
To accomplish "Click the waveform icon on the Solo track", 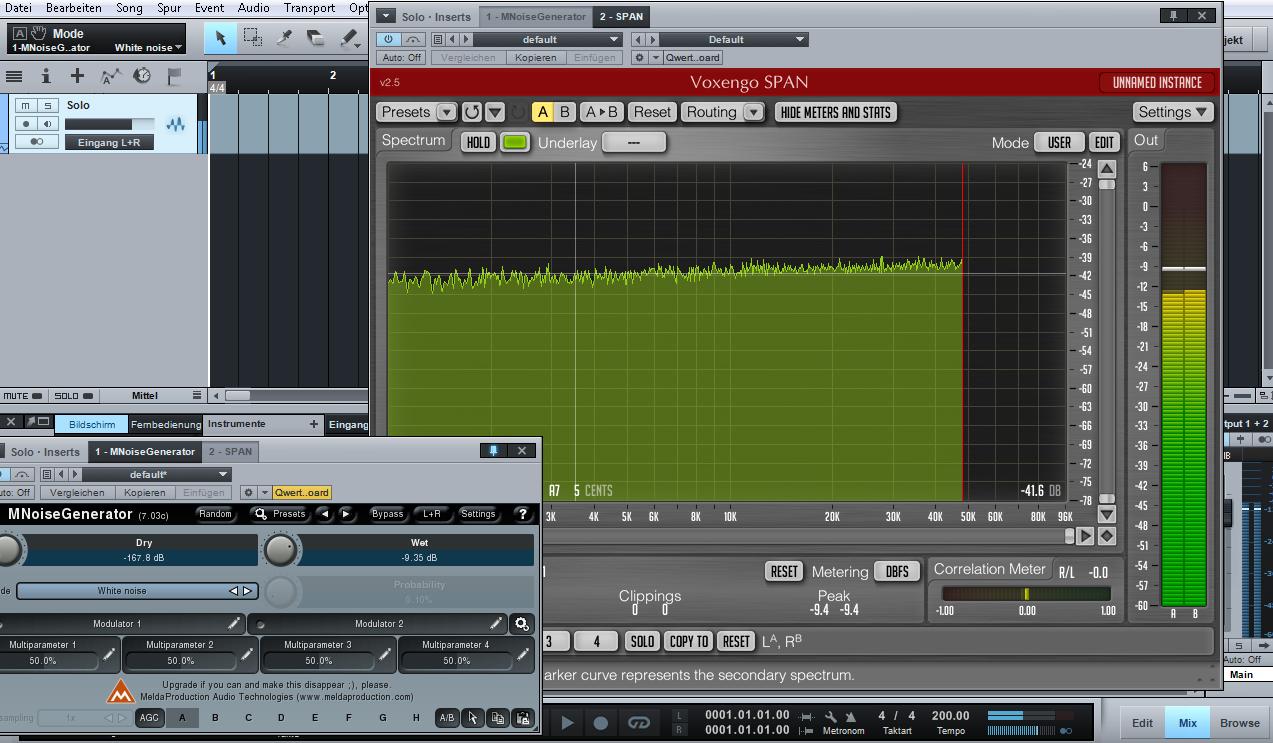I will coord(176,125).
